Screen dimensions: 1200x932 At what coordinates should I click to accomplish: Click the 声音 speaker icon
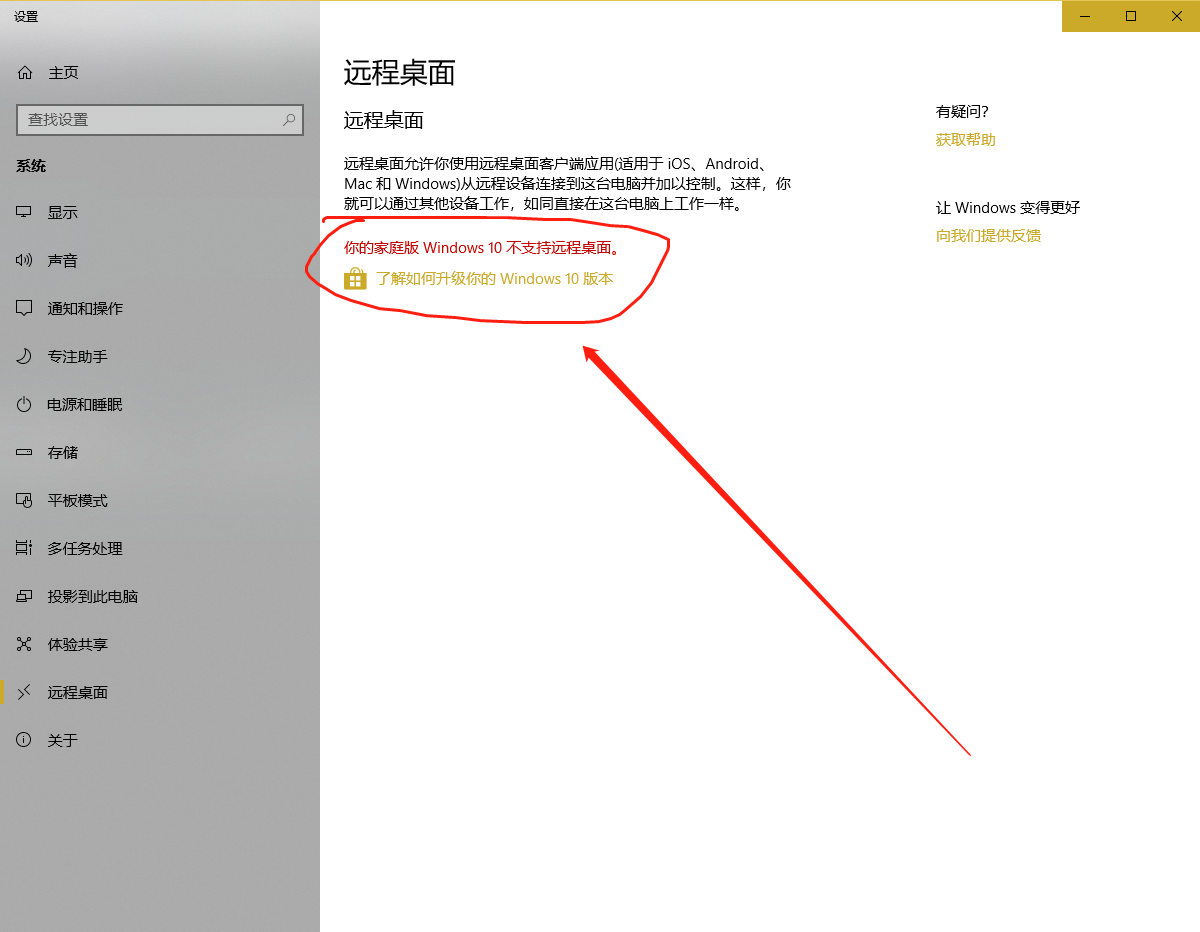(25, 261)
